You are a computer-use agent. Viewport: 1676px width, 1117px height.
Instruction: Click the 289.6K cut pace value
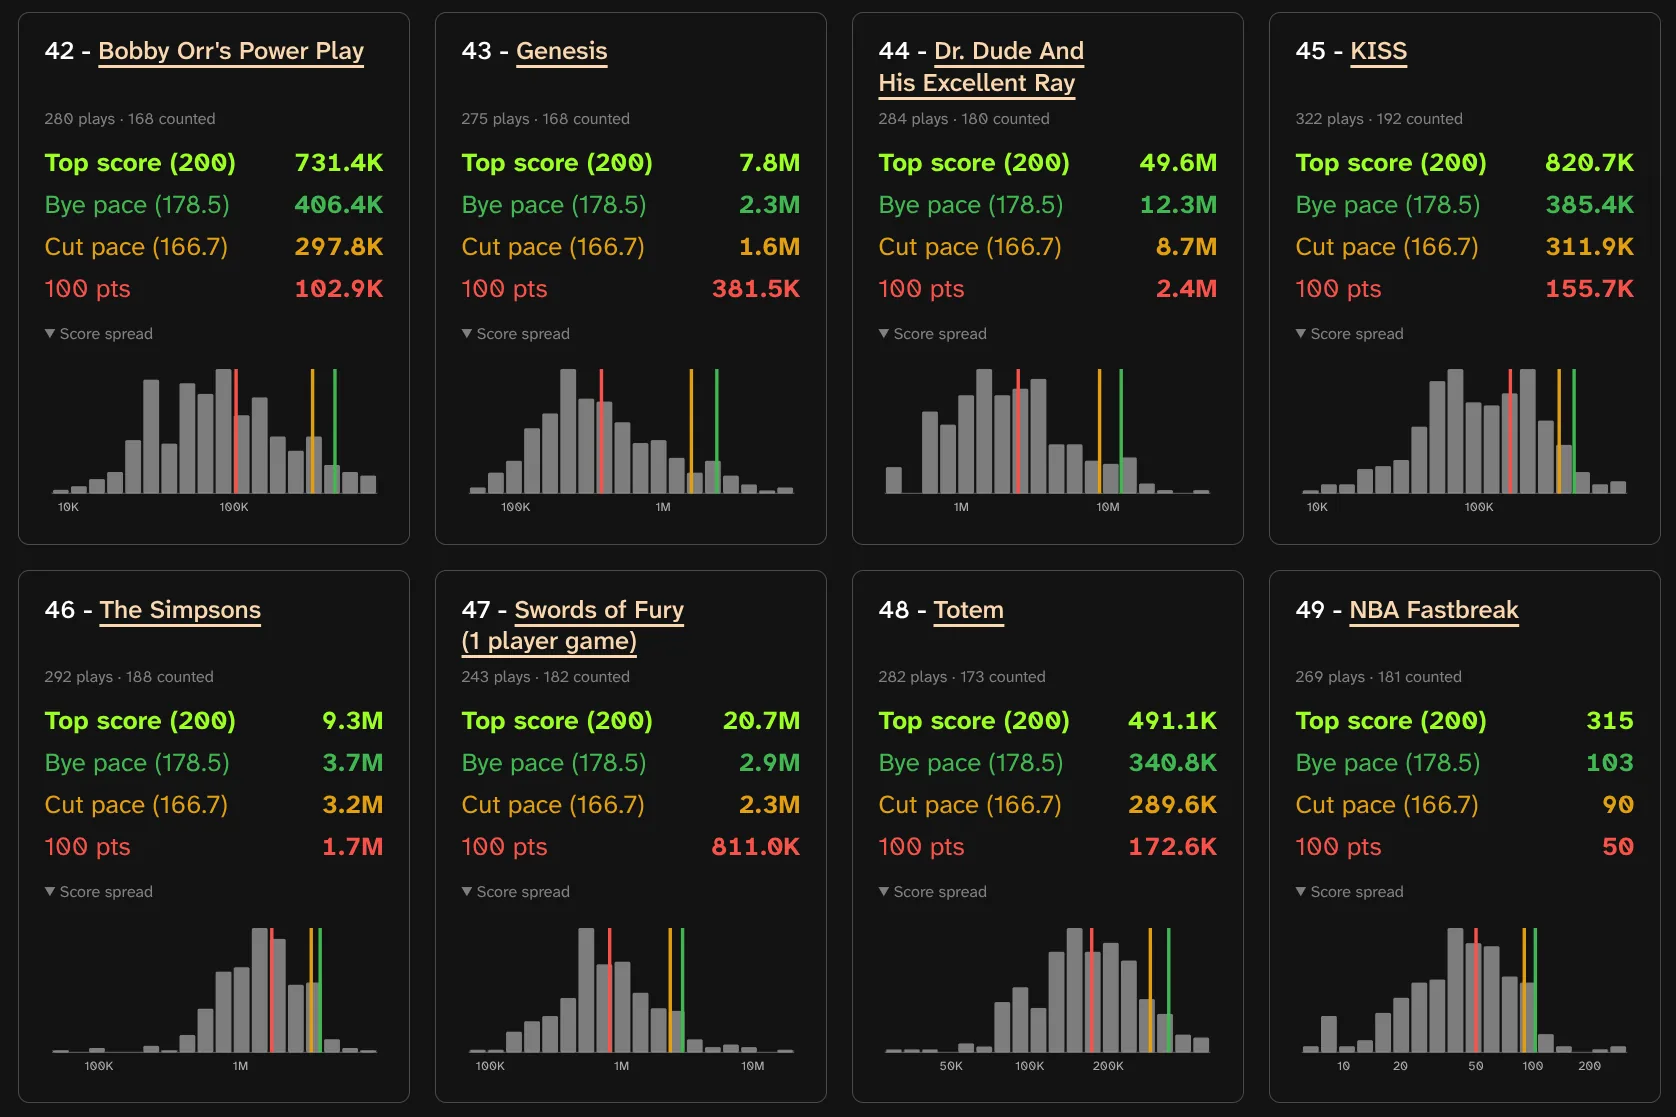[1173, 805]
